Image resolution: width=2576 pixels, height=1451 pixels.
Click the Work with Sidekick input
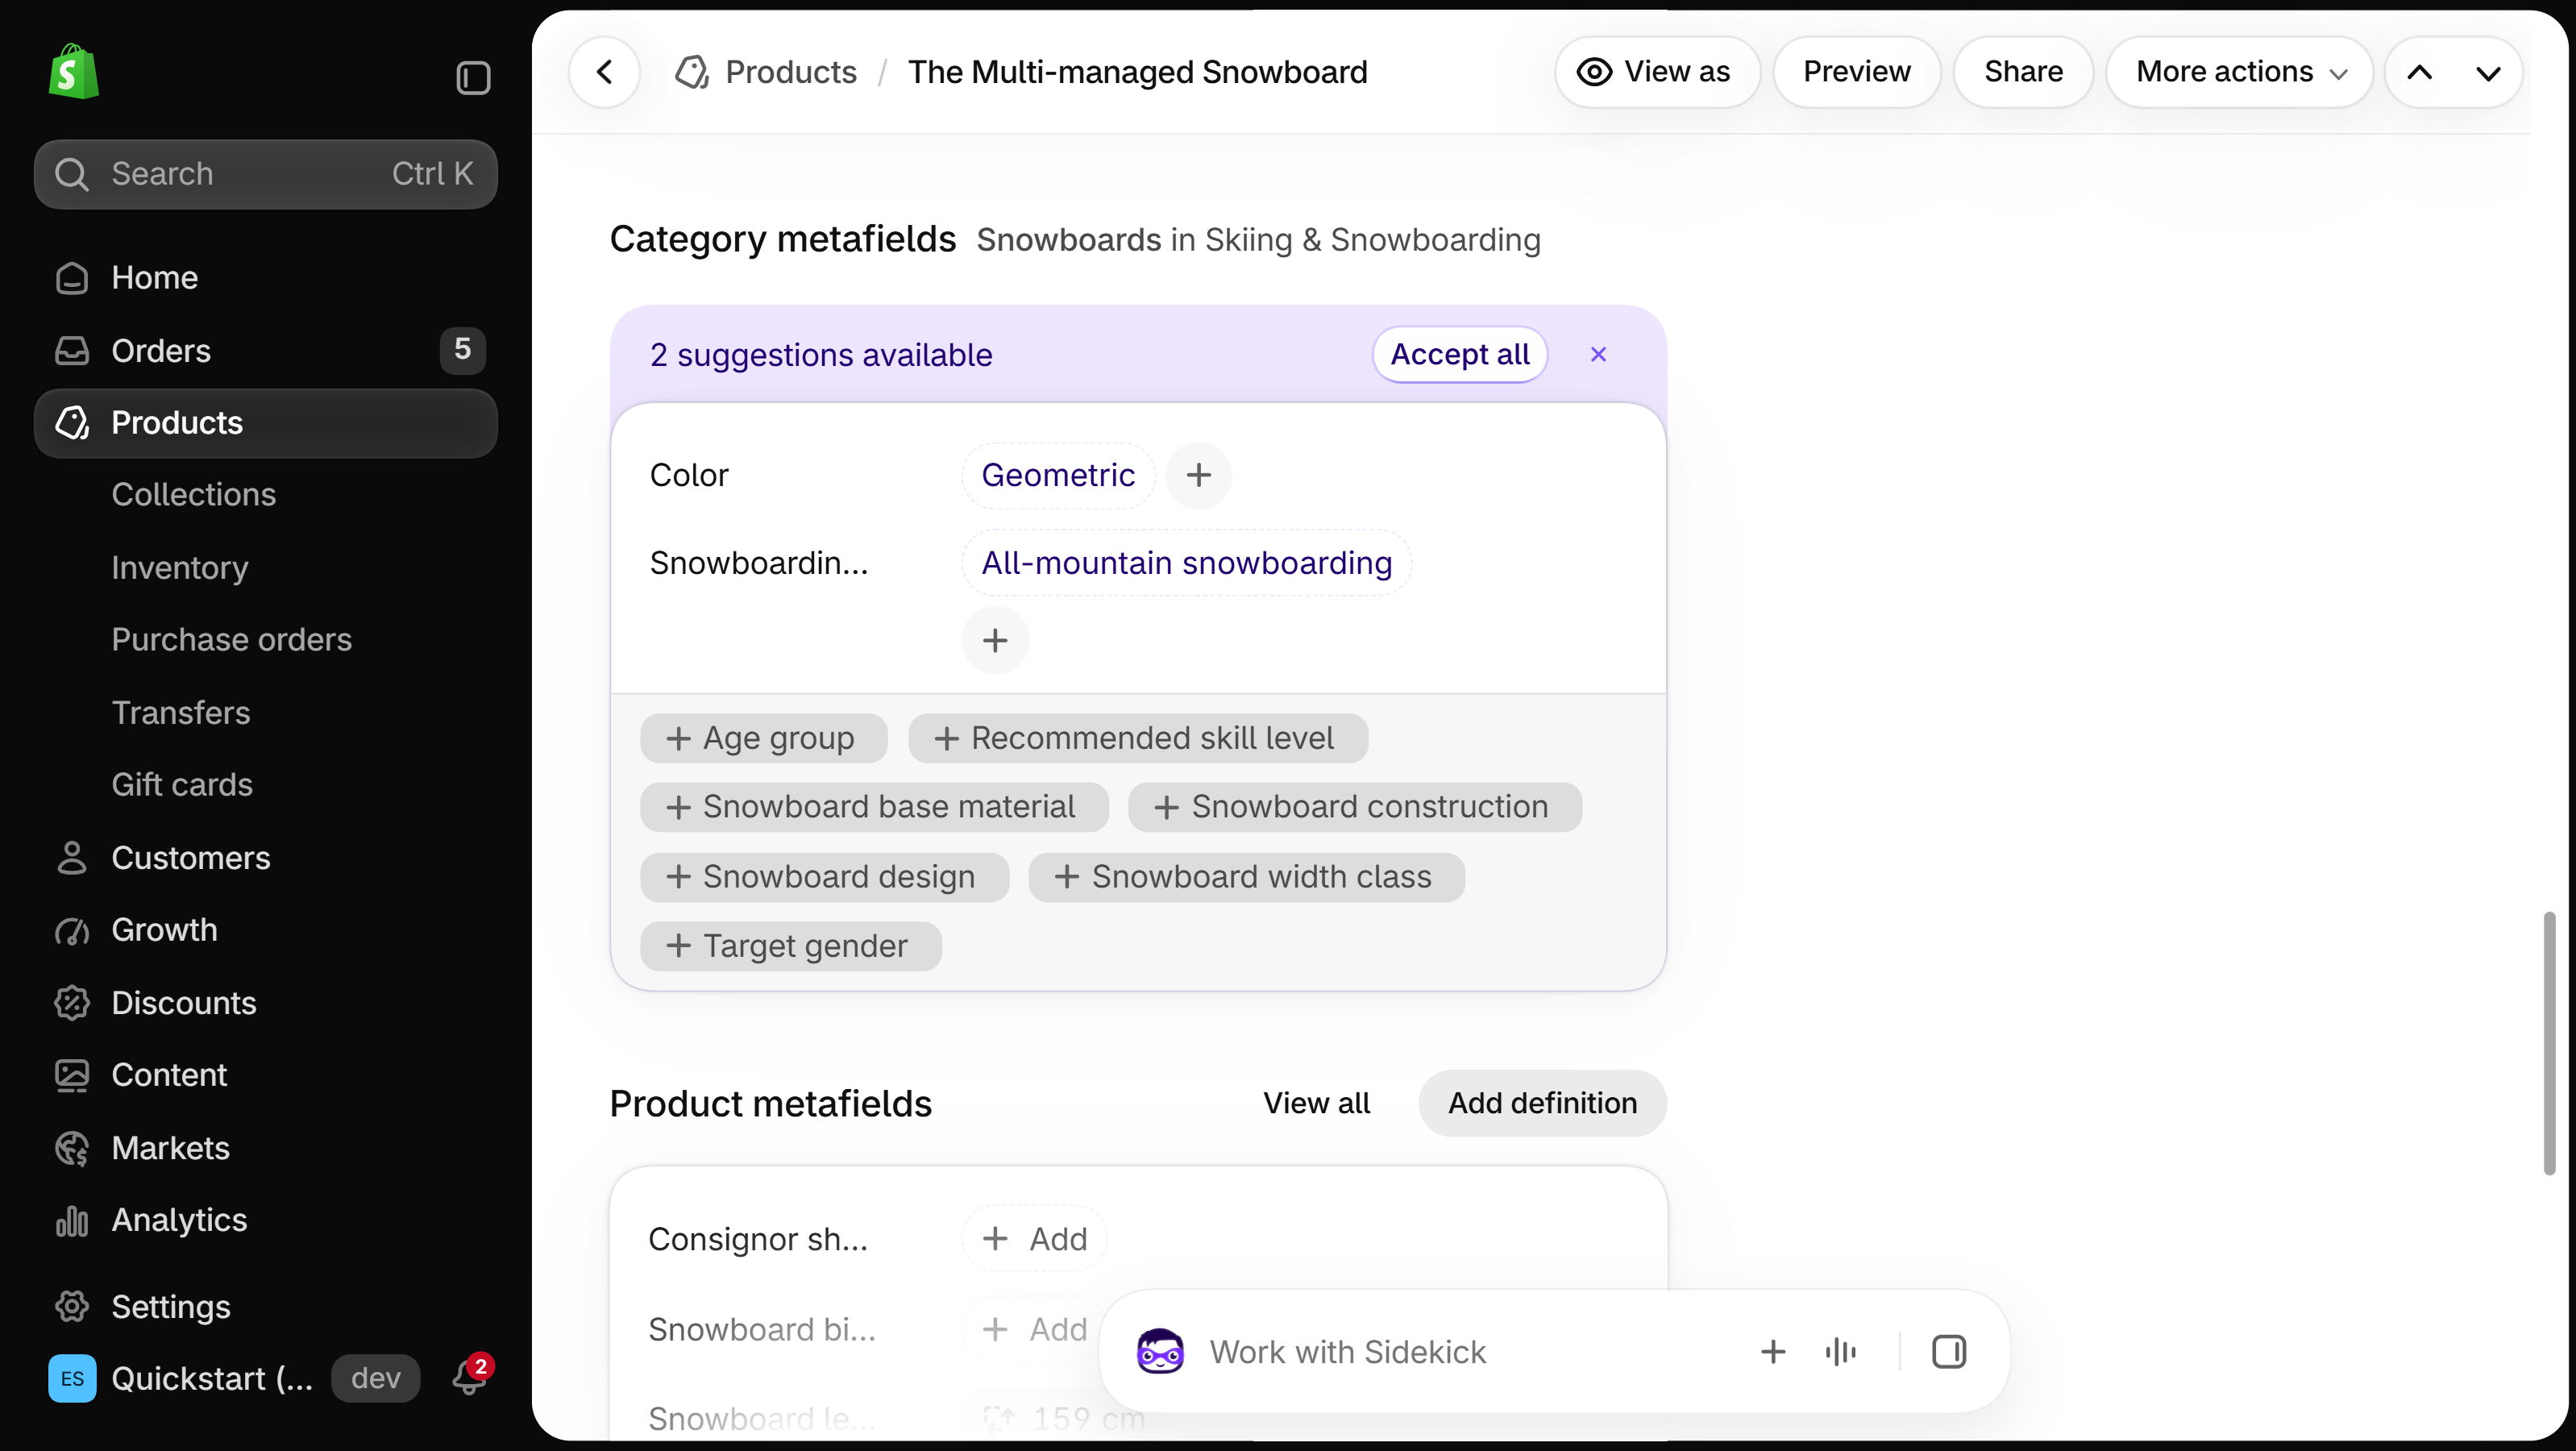pyautogui.click(x=1347, y=1351)
